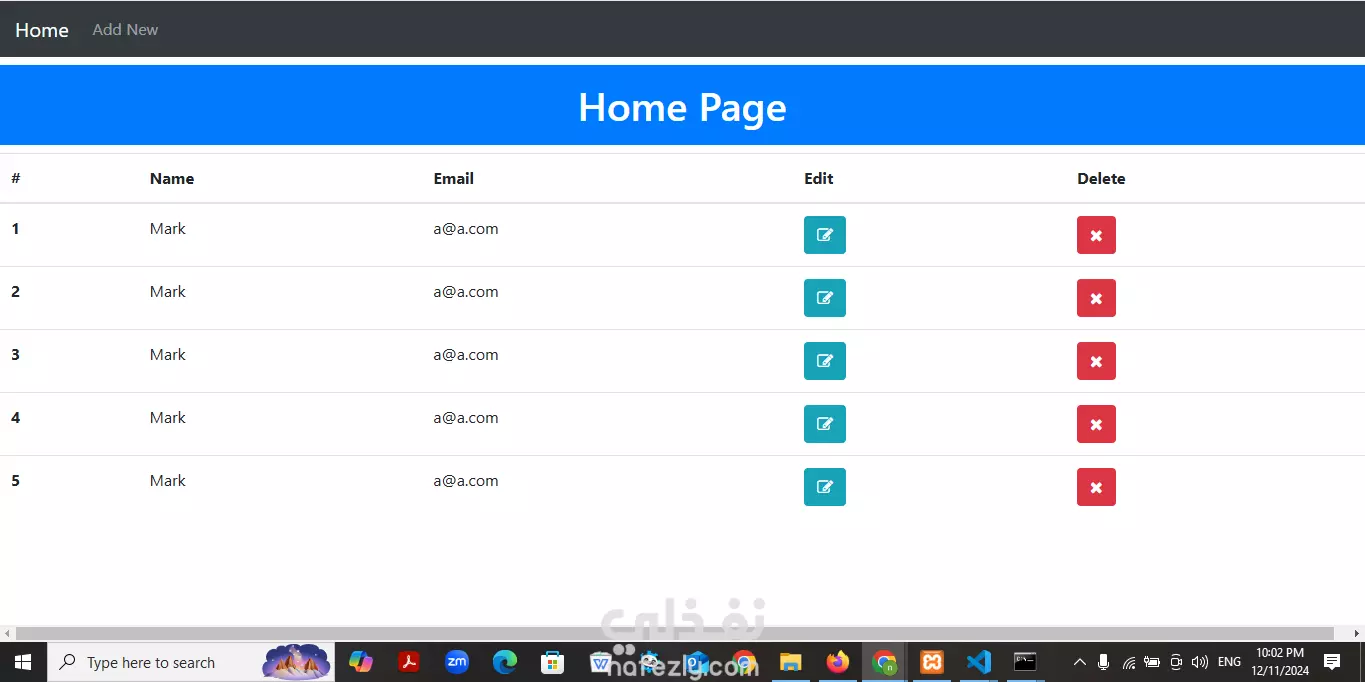Open Microsoft Edge from the taskbar
Image resolution: width=1365 pixels, height=682 pixels.
coord(505,662)
